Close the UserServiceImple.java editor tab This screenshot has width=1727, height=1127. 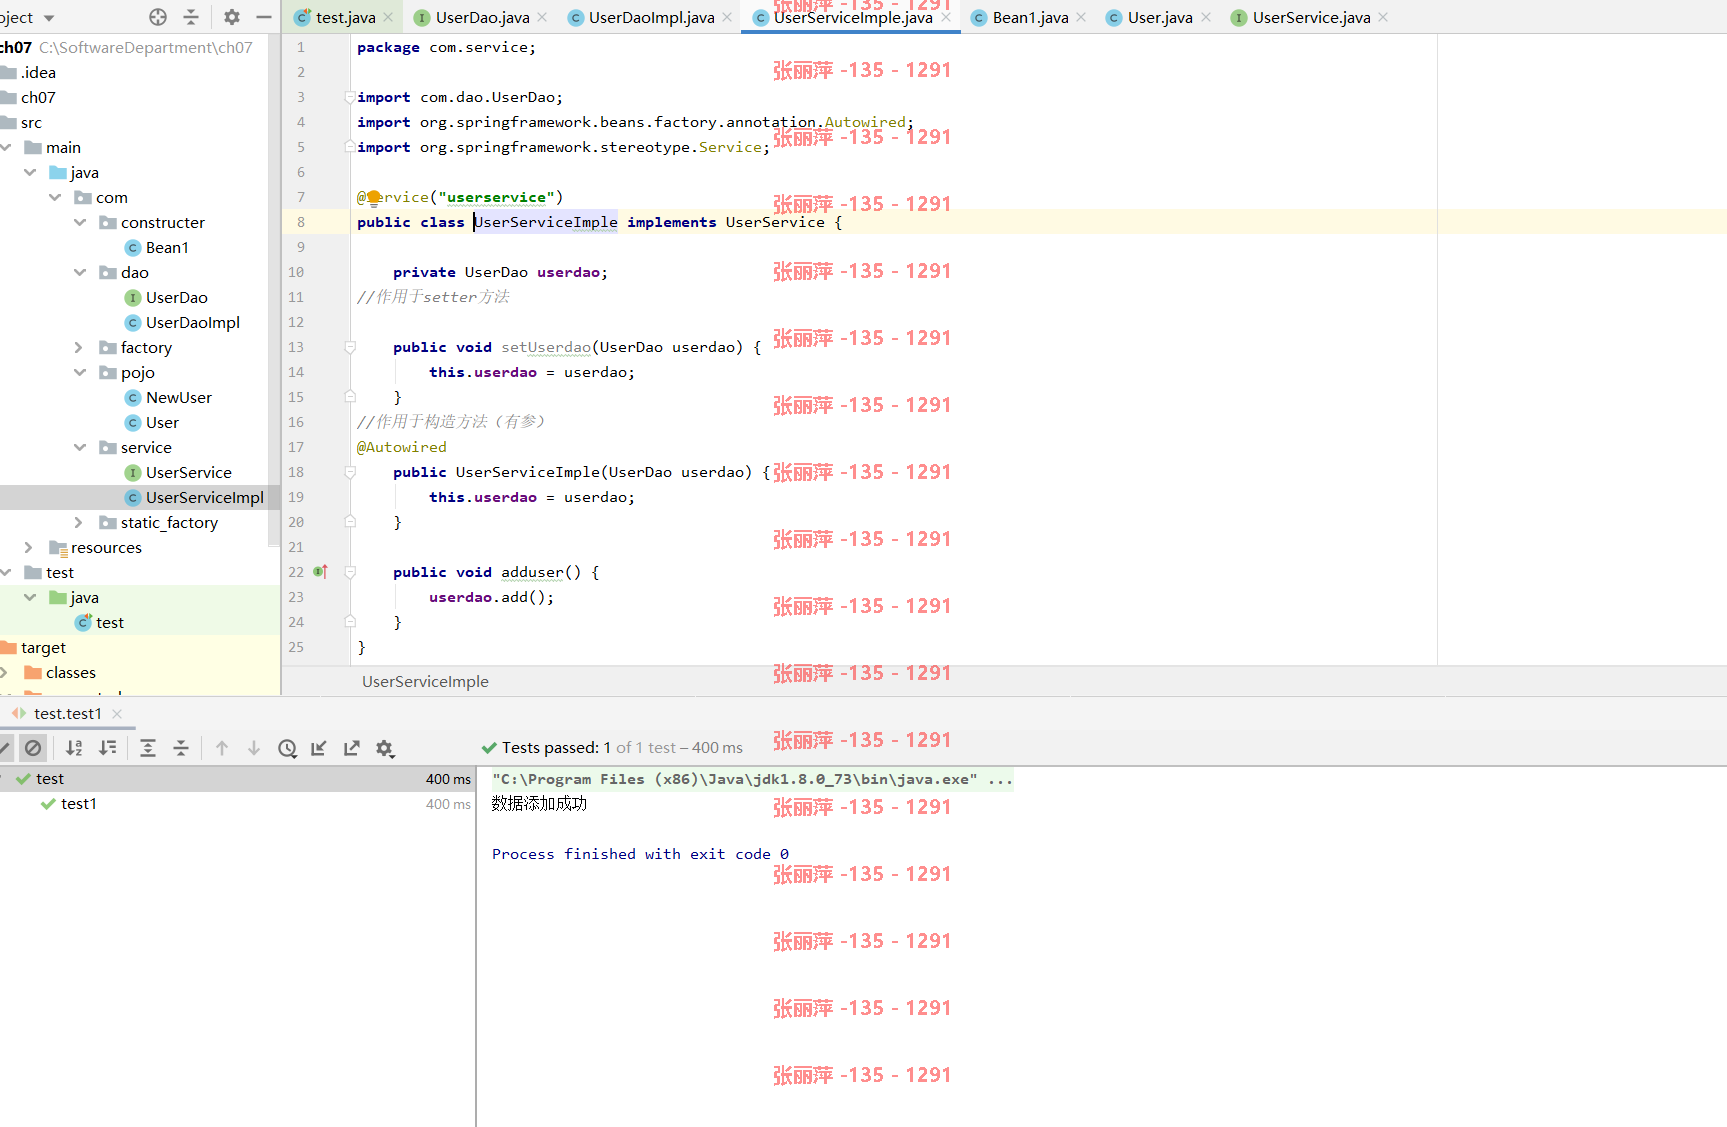click(x=946, y=17)
